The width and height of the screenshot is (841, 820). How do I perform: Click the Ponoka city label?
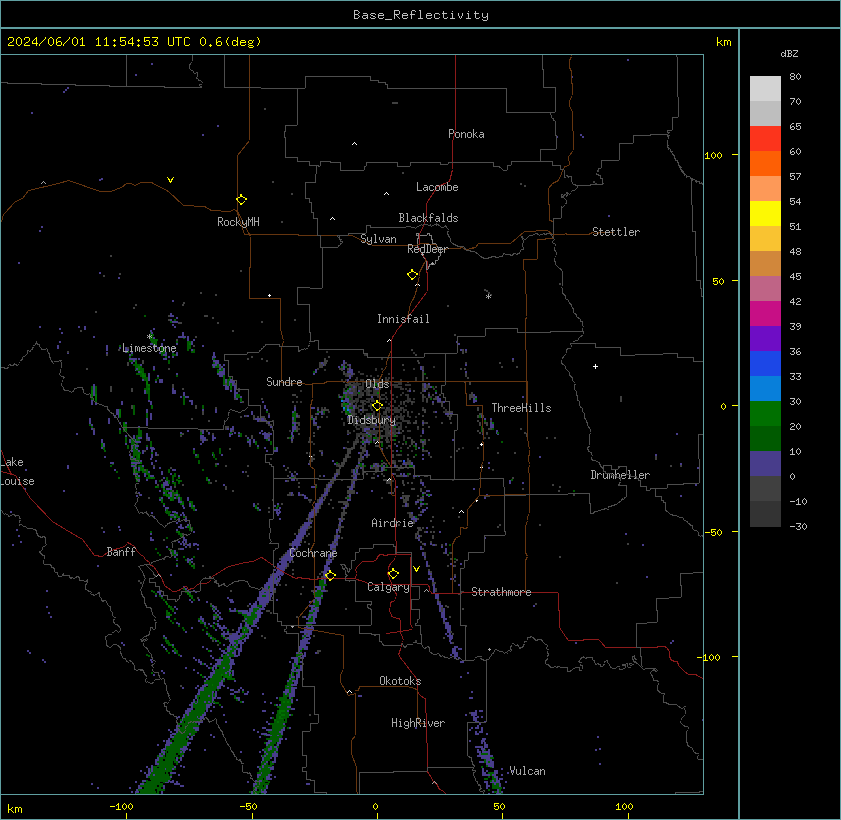[x=466, y=134]
